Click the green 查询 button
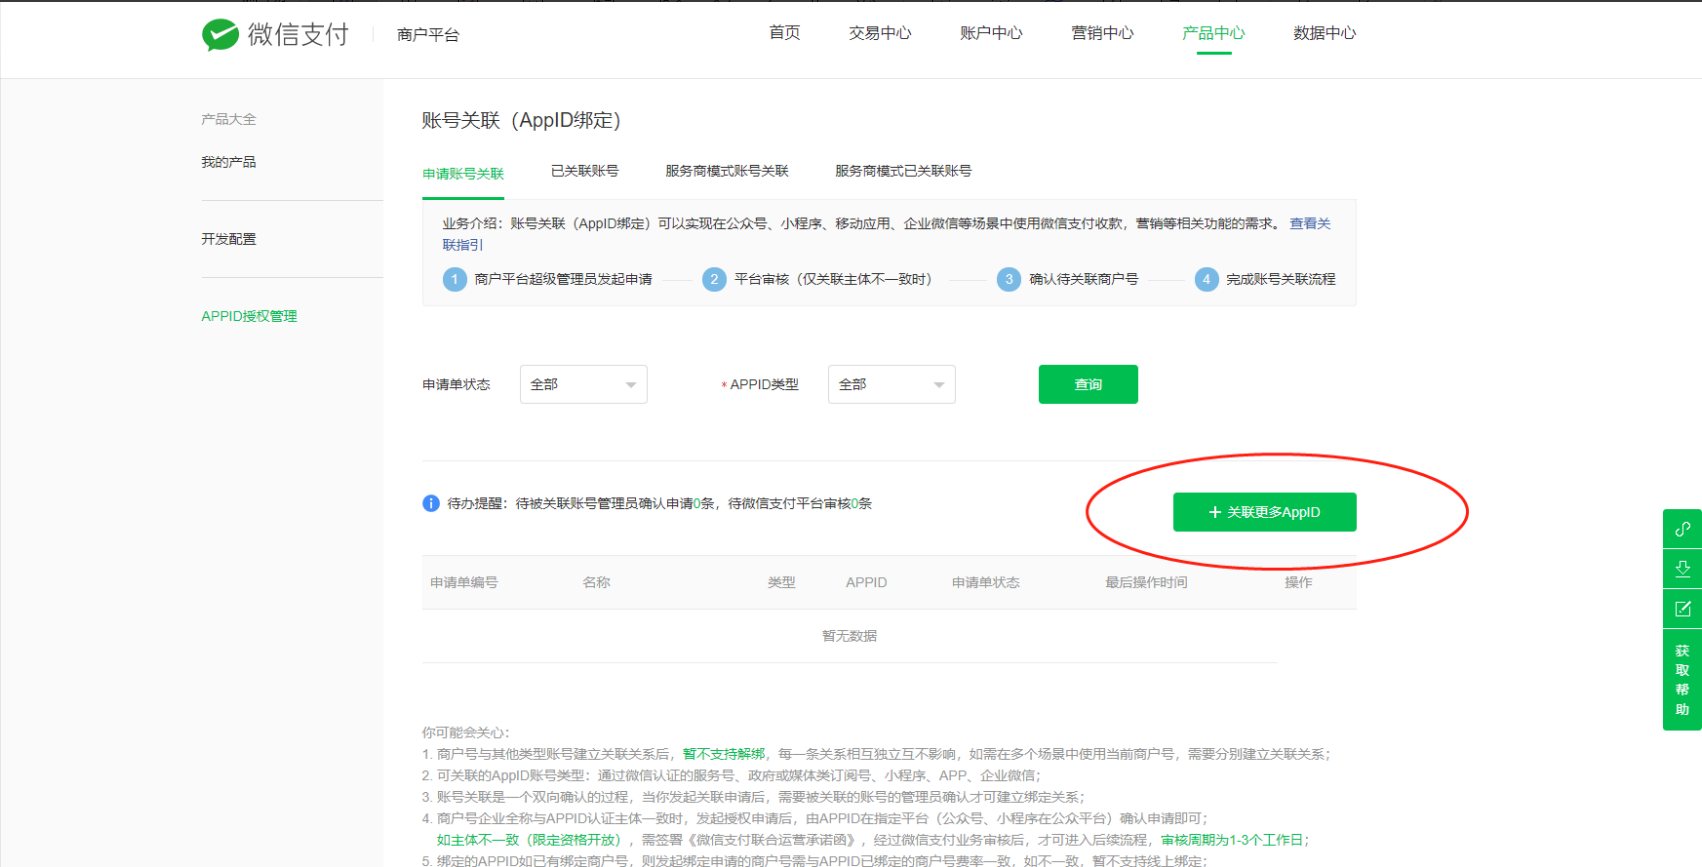This screenshot has height=867, width=1702. click(1088, 384)
